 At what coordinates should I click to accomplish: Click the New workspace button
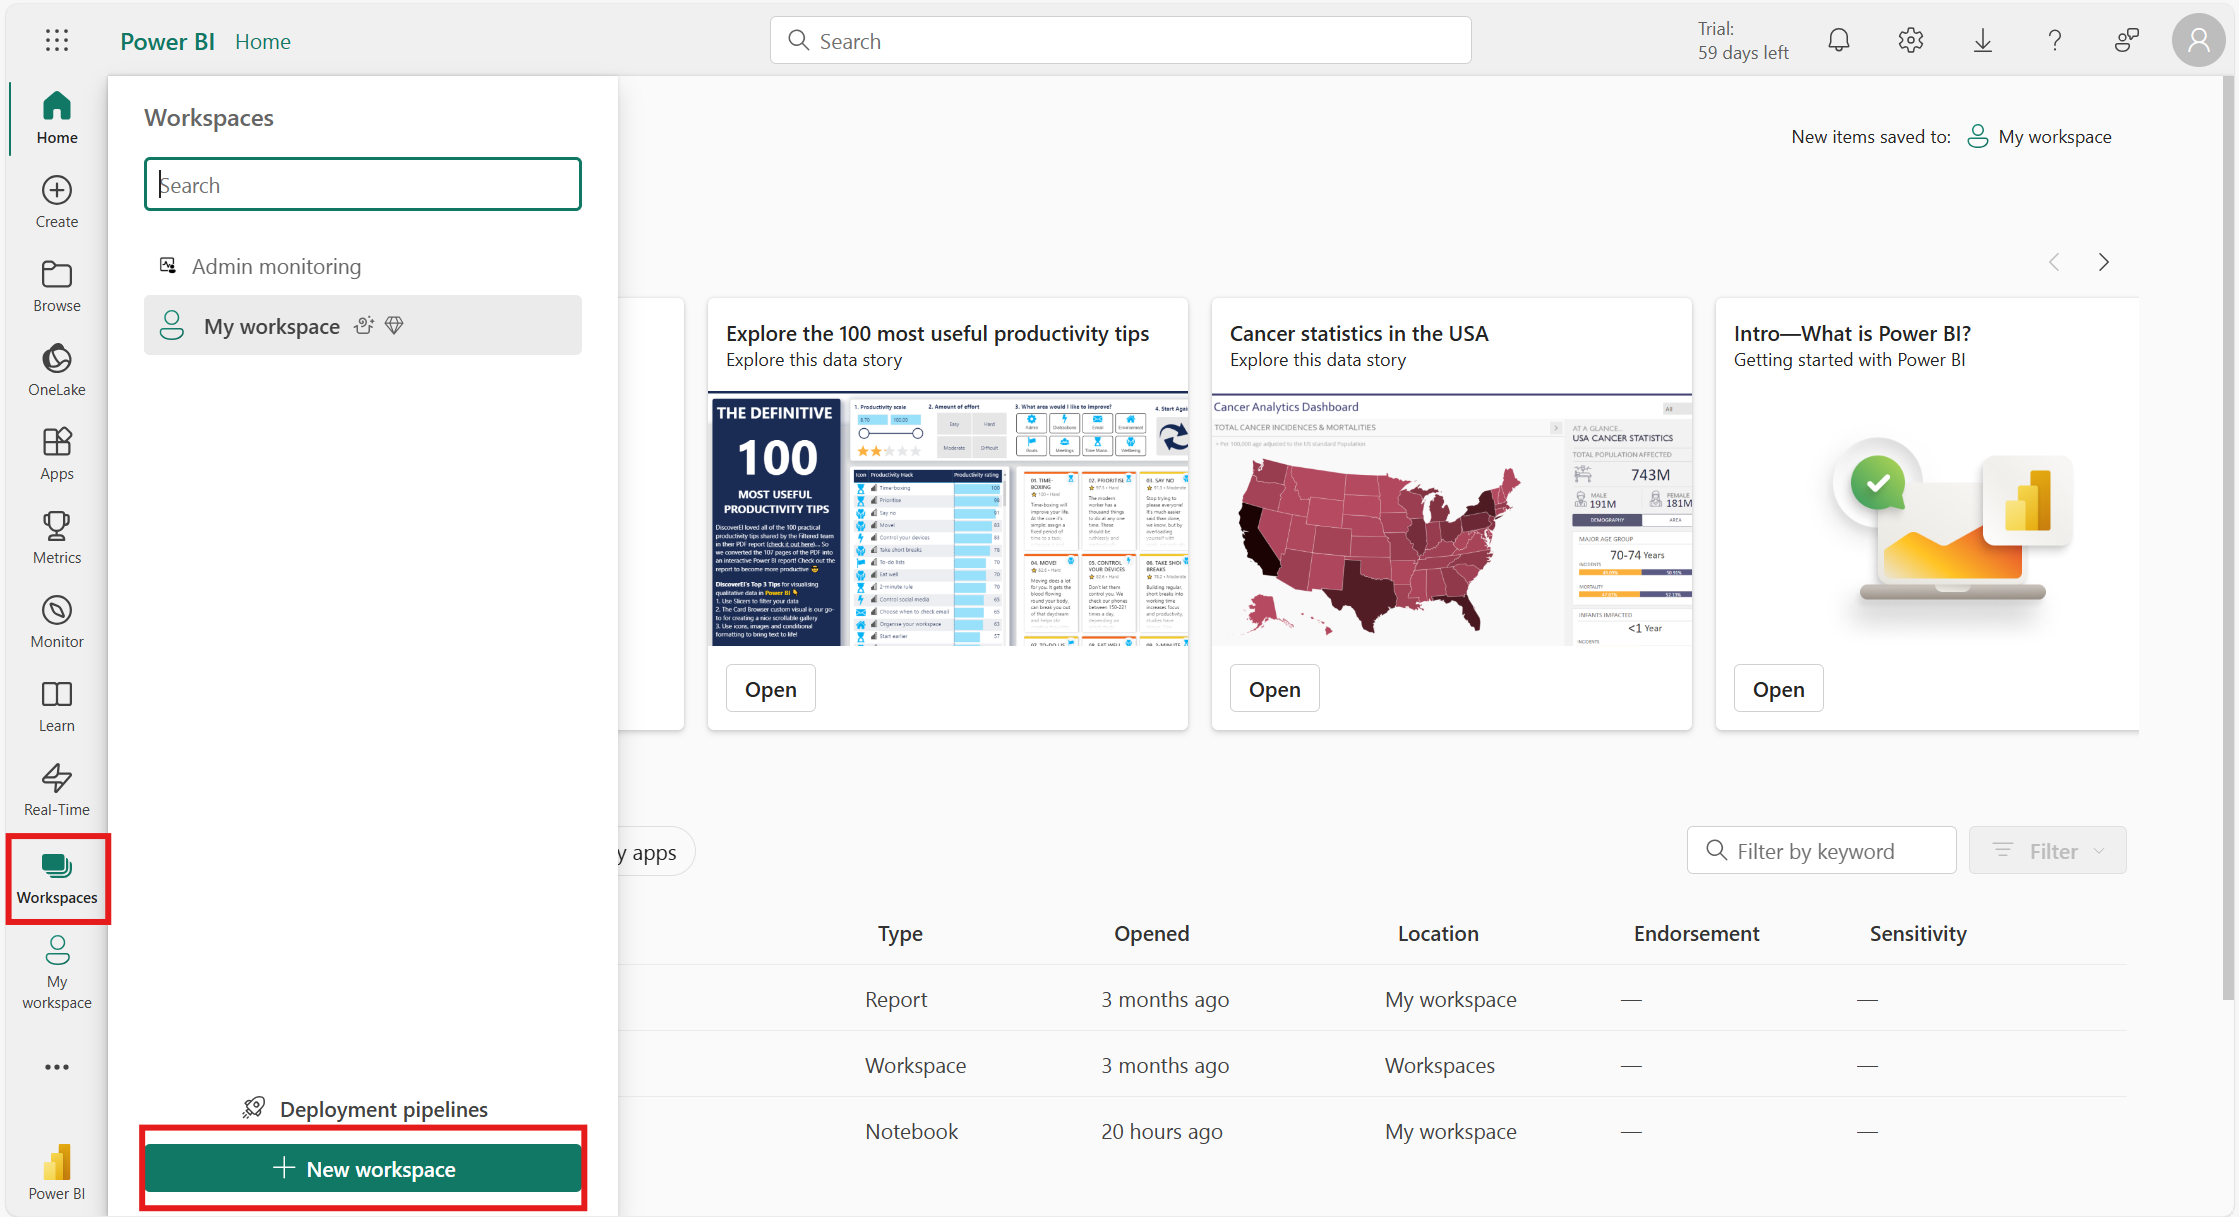[363, 1169]
